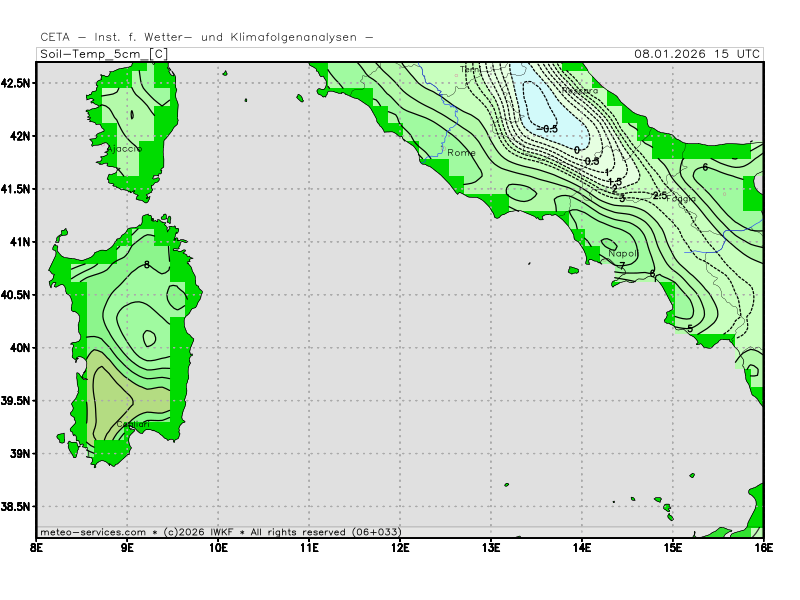Click the CETA institute header text
Image resolution: width=800 pixels, height=600 pixels.
(207, 37)
